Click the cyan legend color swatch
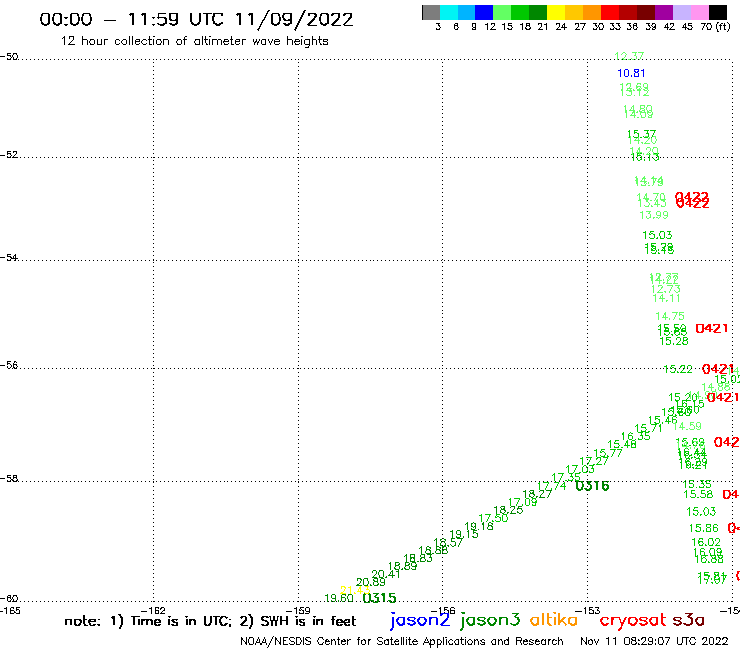The width and height of the screenshot is (740, 650). click(449, 12)
